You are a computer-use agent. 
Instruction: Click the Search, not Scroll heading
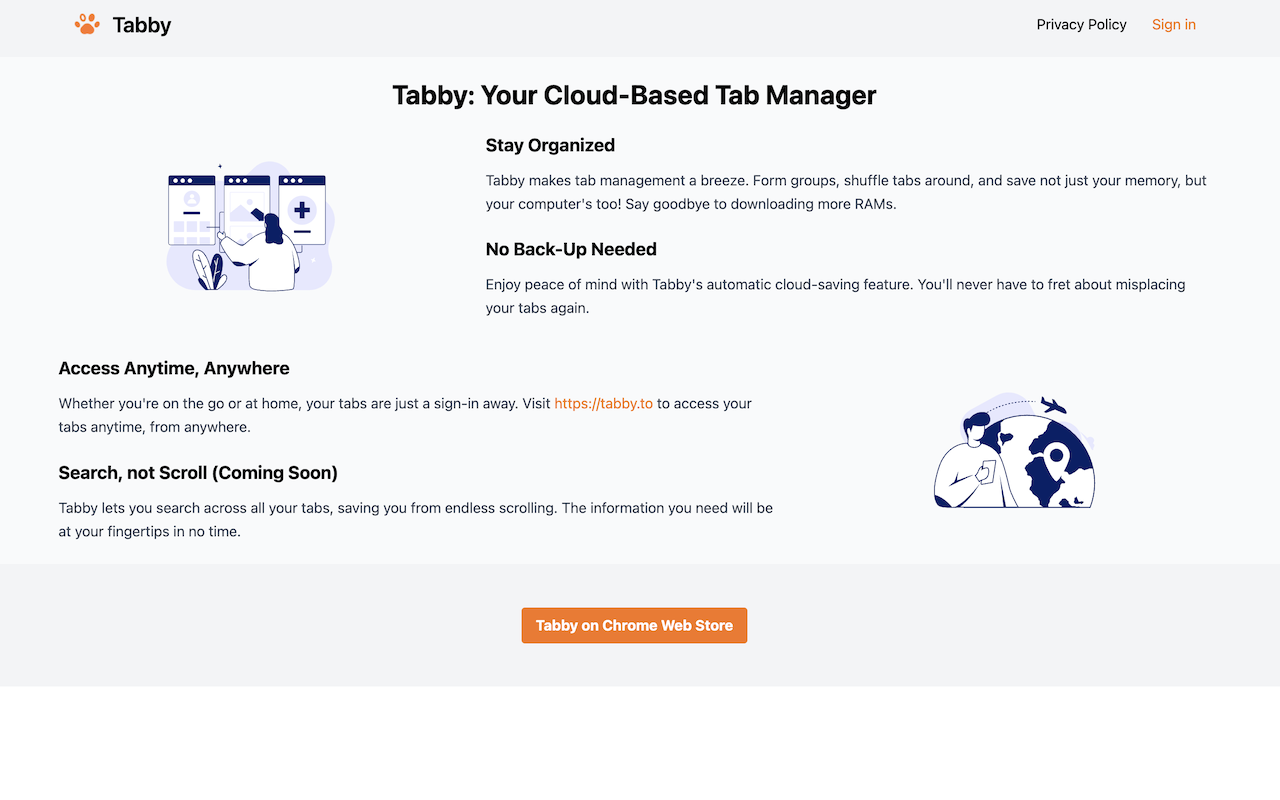tap(198, 472)
